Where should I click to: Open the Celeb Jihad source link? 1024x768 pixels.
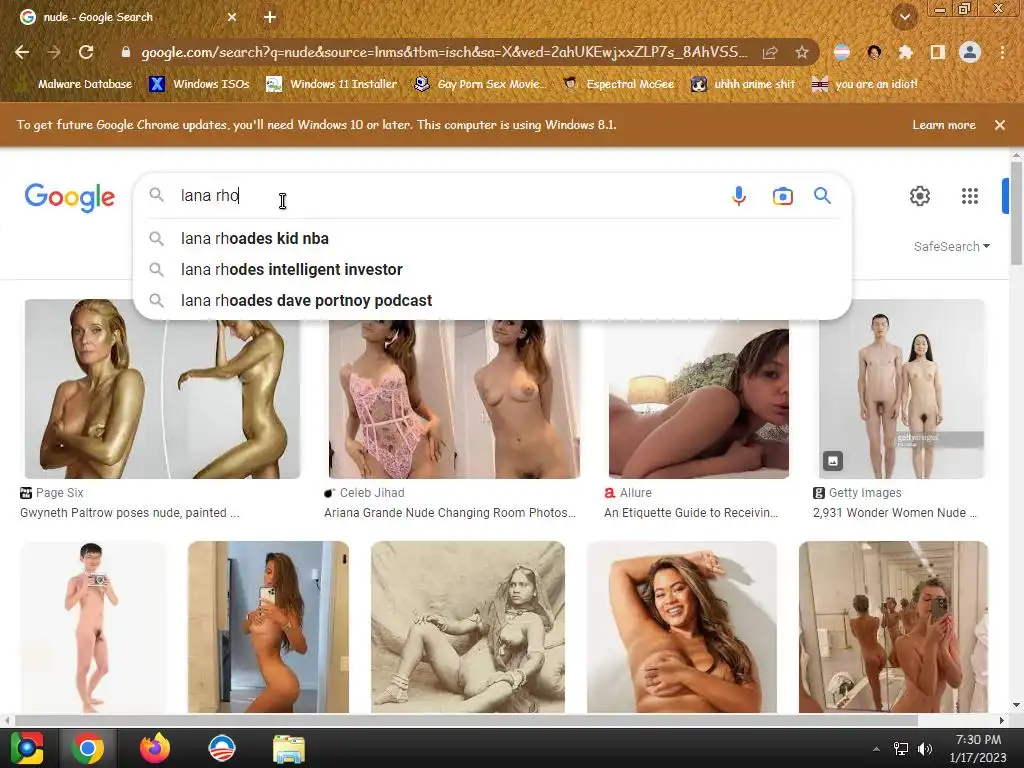(364, 493)
